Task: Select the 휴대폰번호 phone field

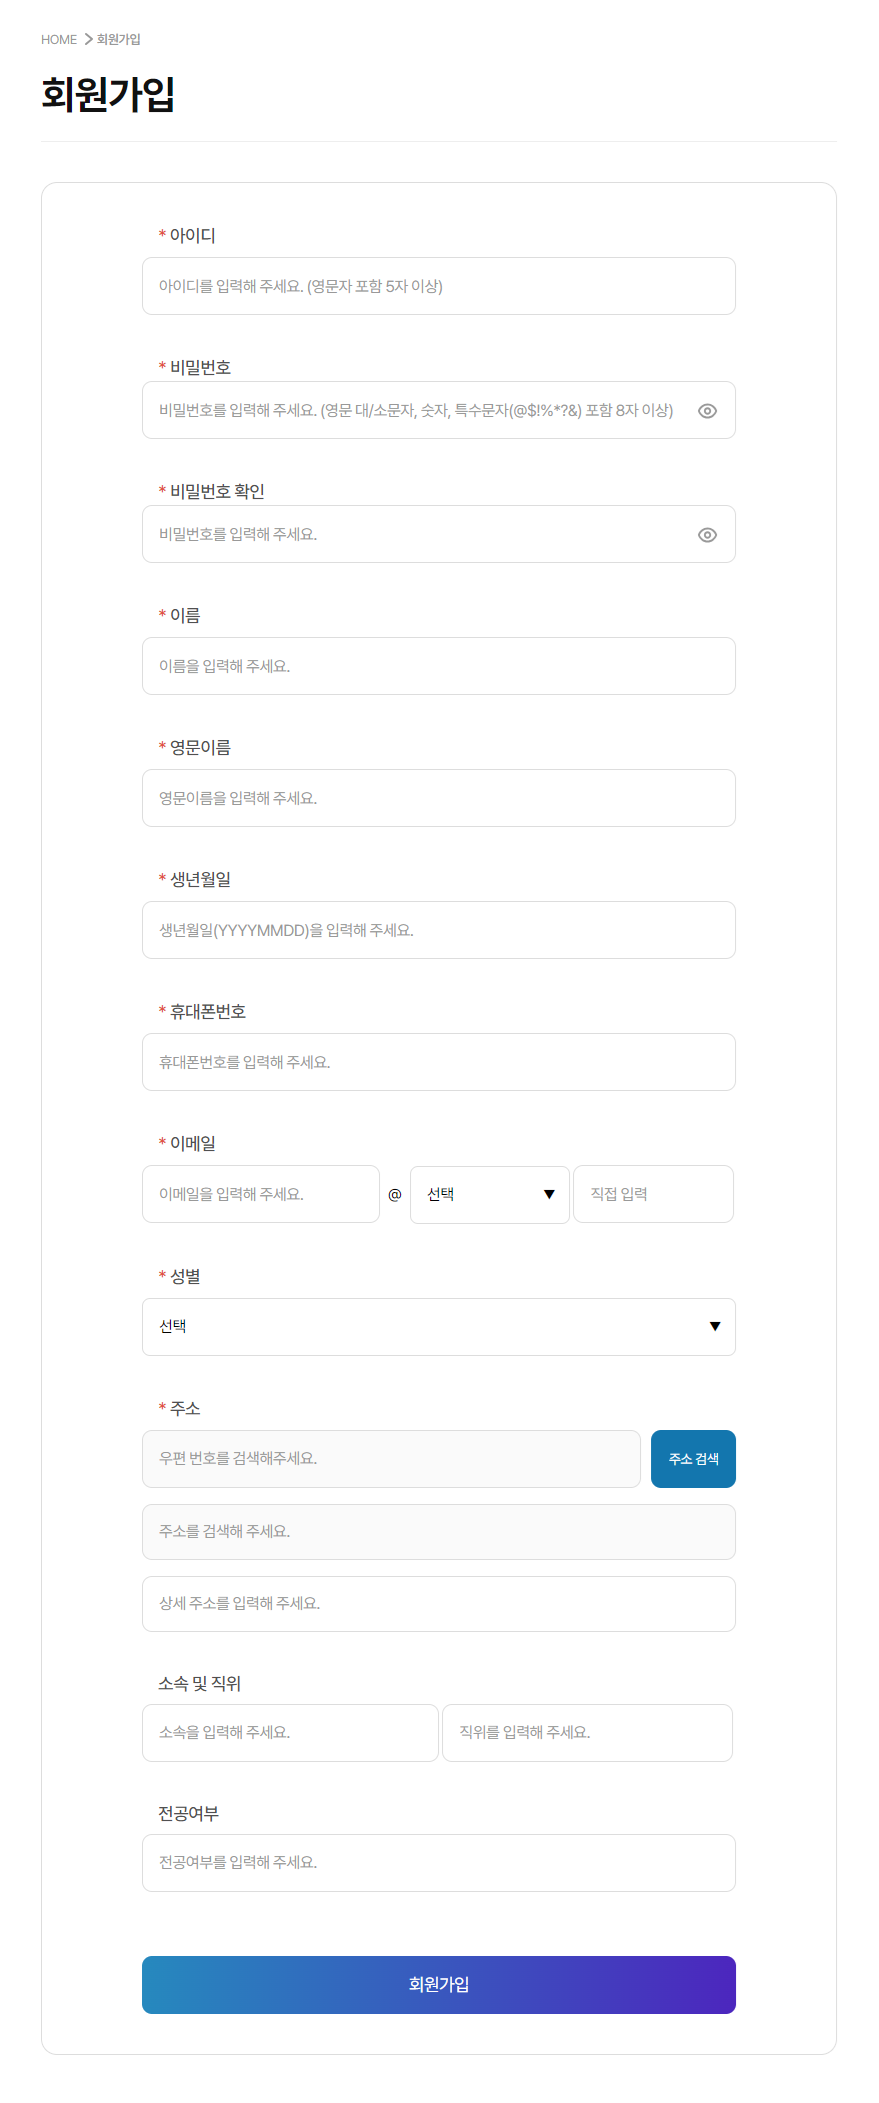Action: 438,1062
